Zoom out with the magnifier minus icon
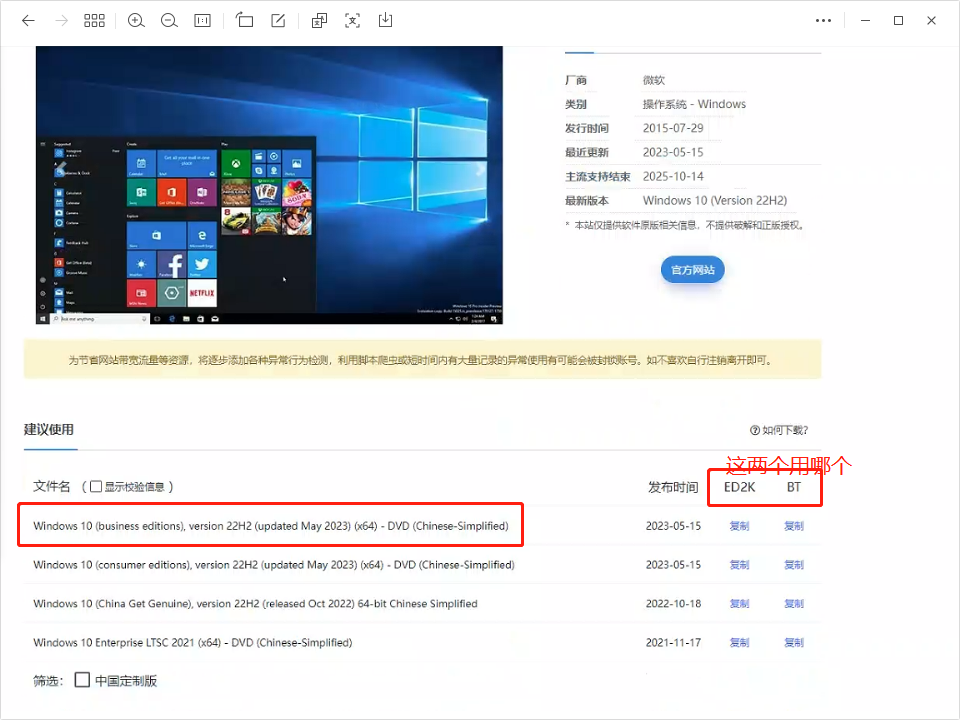The width and height of the screenshot is (960, 720). (x=169, y=21)
